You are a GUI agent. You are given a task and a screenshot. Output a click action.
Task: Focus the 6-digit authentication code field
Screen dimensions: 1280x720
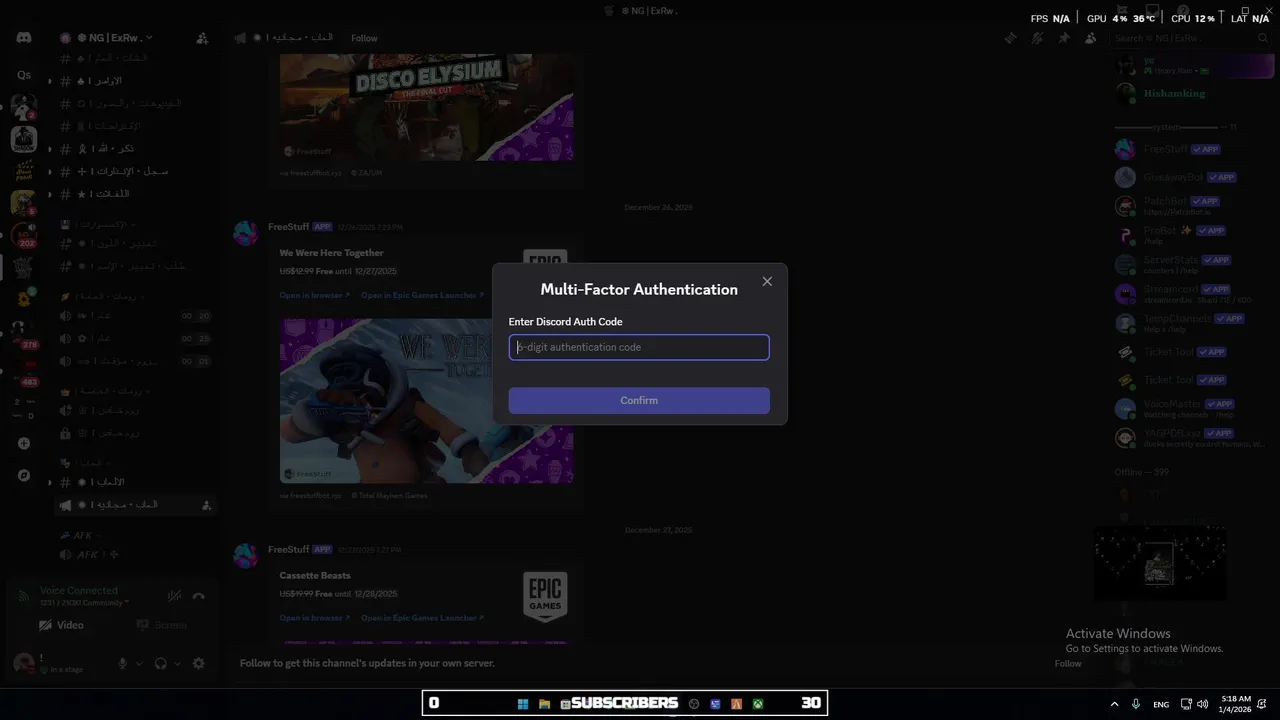639,347
